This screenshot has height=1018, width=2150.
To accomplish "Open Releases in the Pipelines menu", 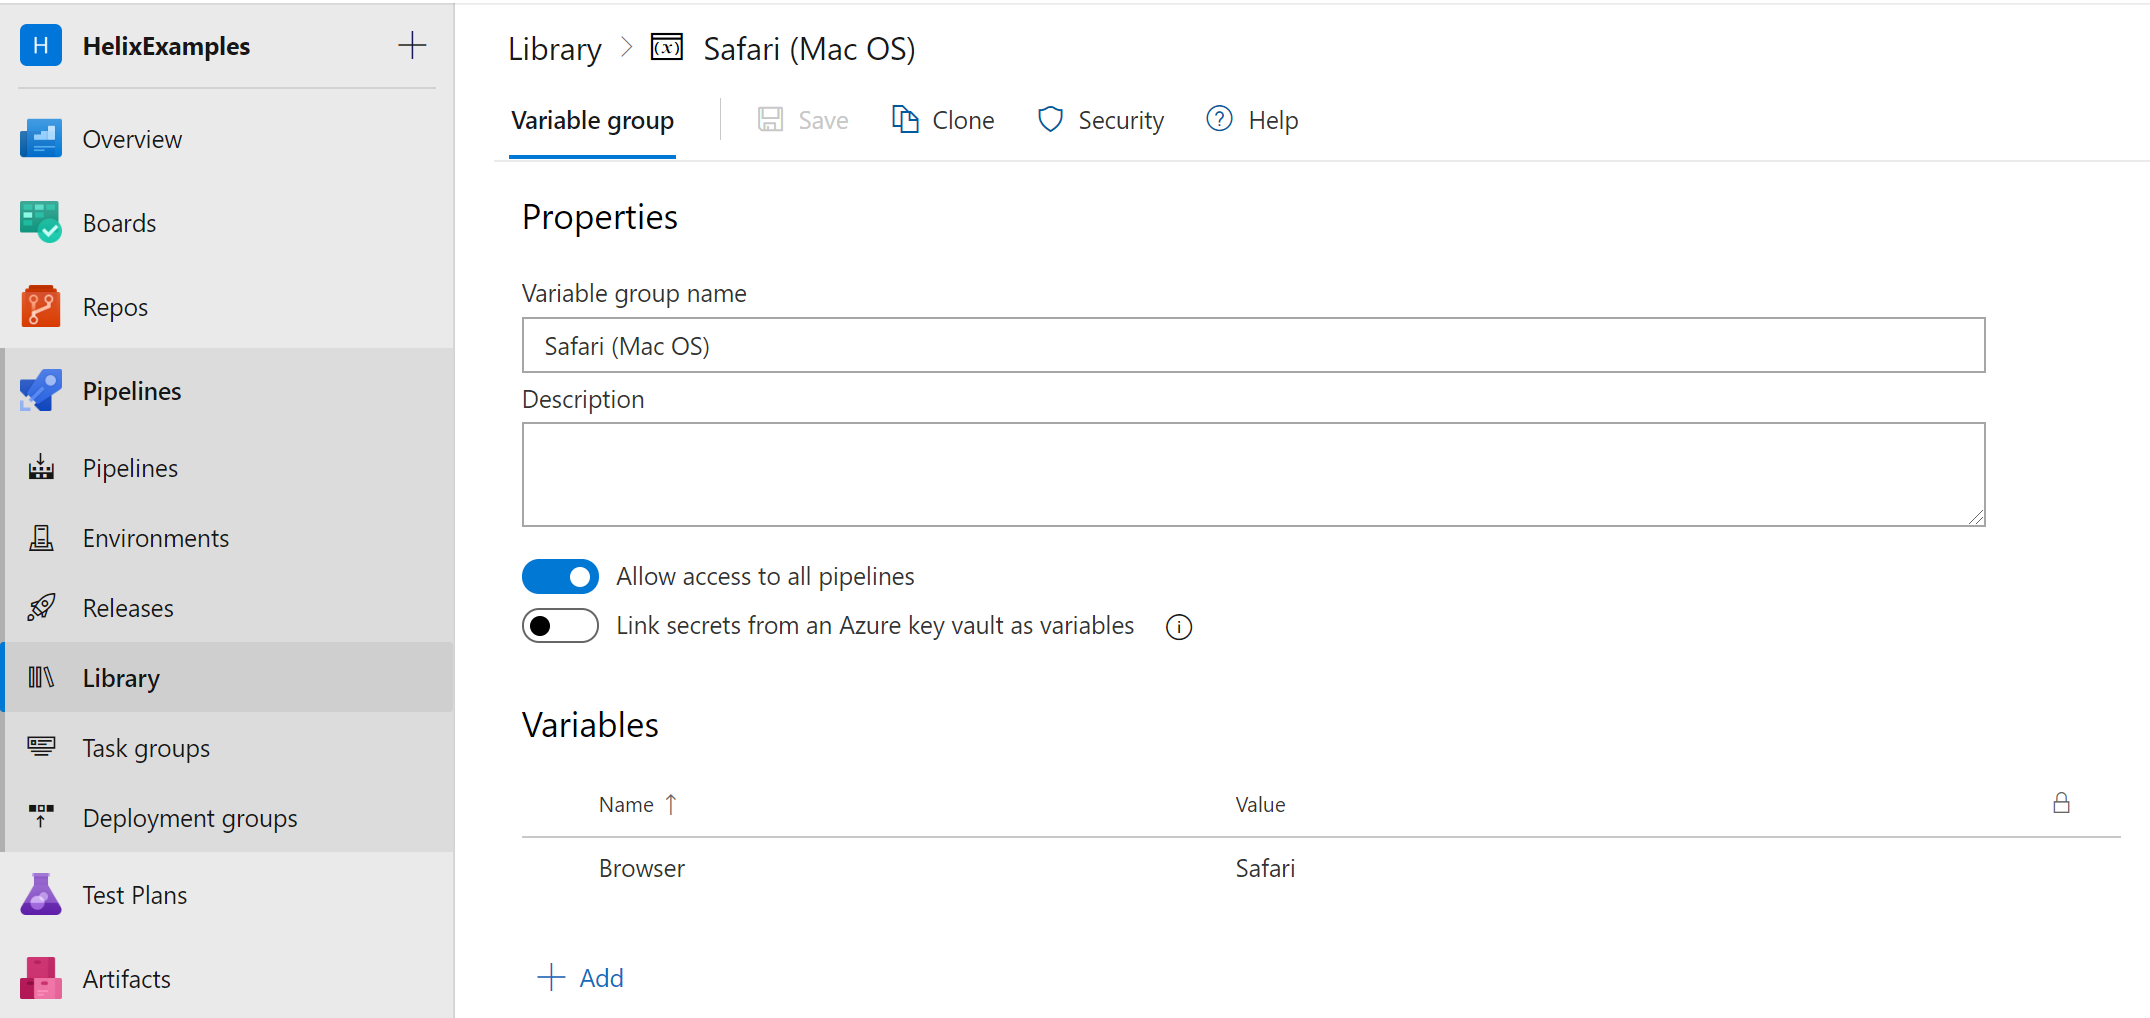I will pos(127,608).
